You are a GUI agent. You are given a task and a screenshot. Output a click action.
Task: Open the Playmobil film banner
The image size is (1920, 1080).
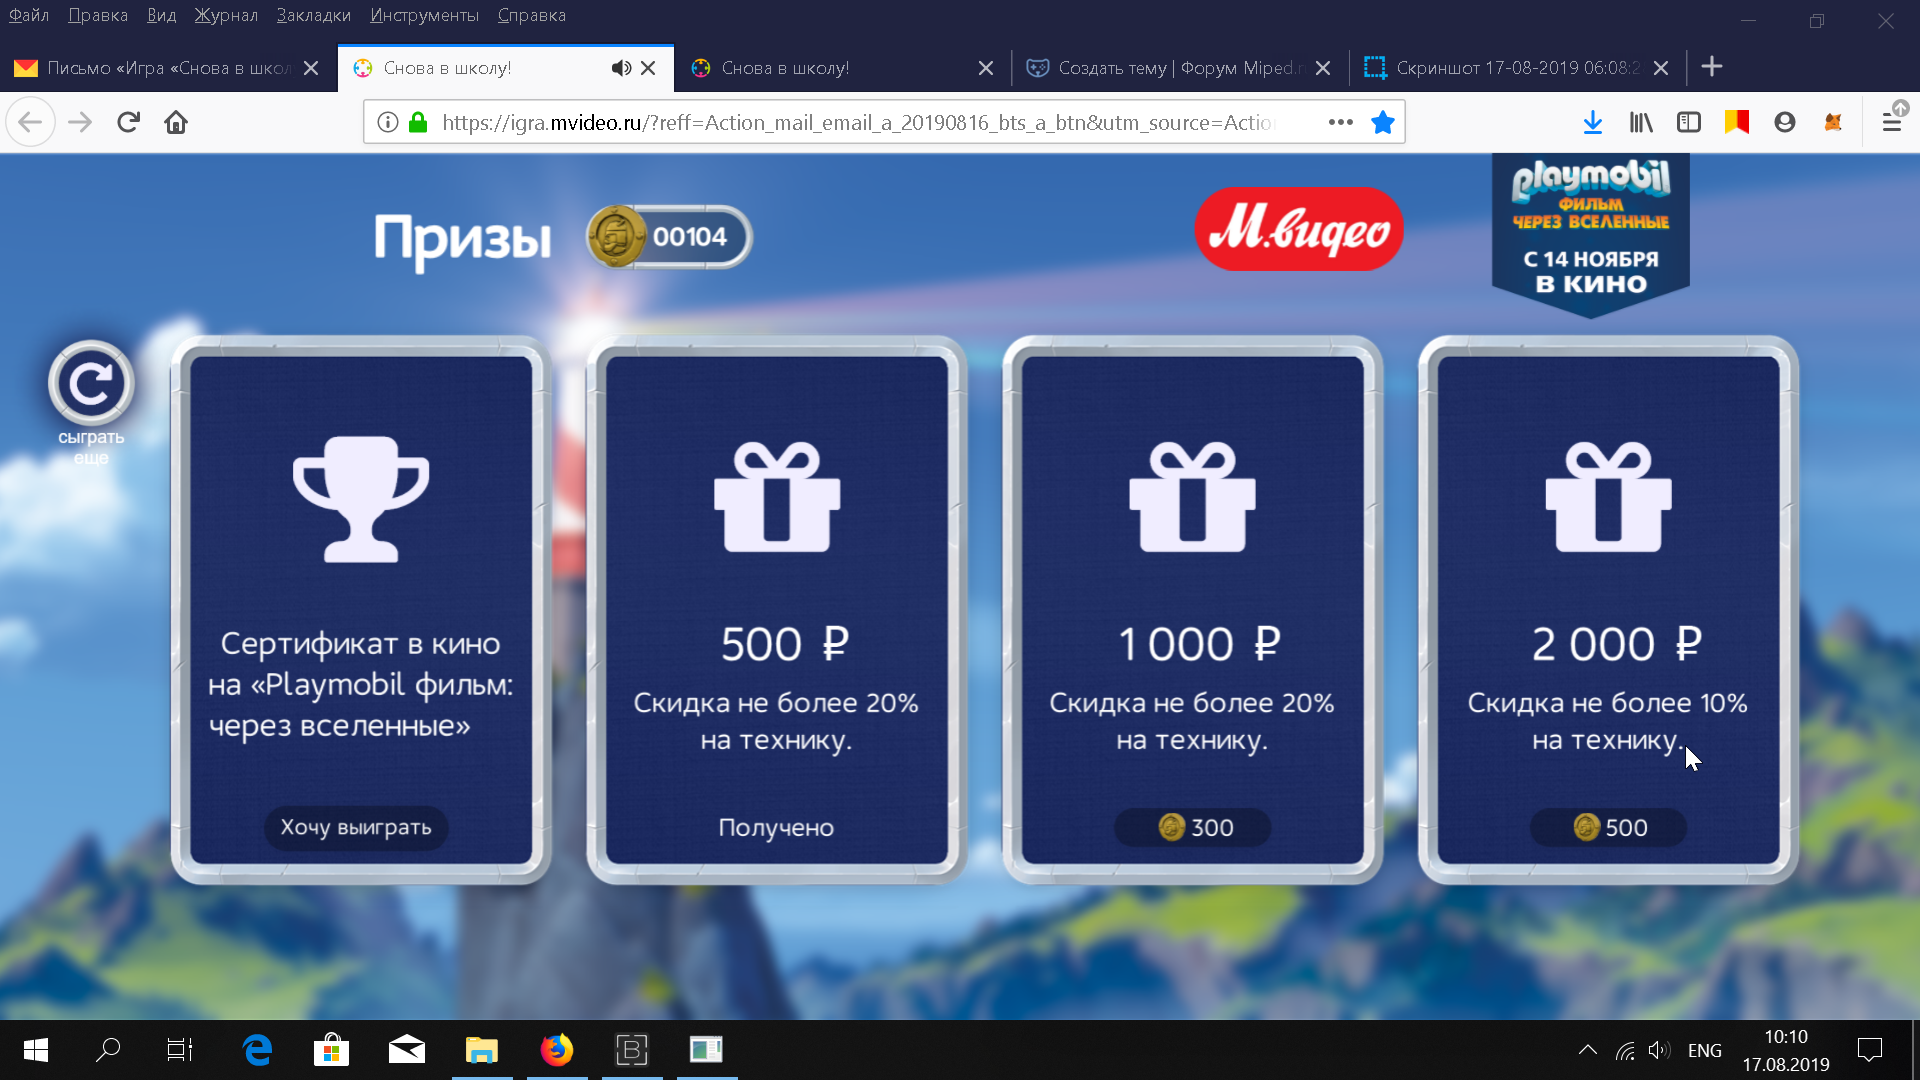tap(1591, 235)
